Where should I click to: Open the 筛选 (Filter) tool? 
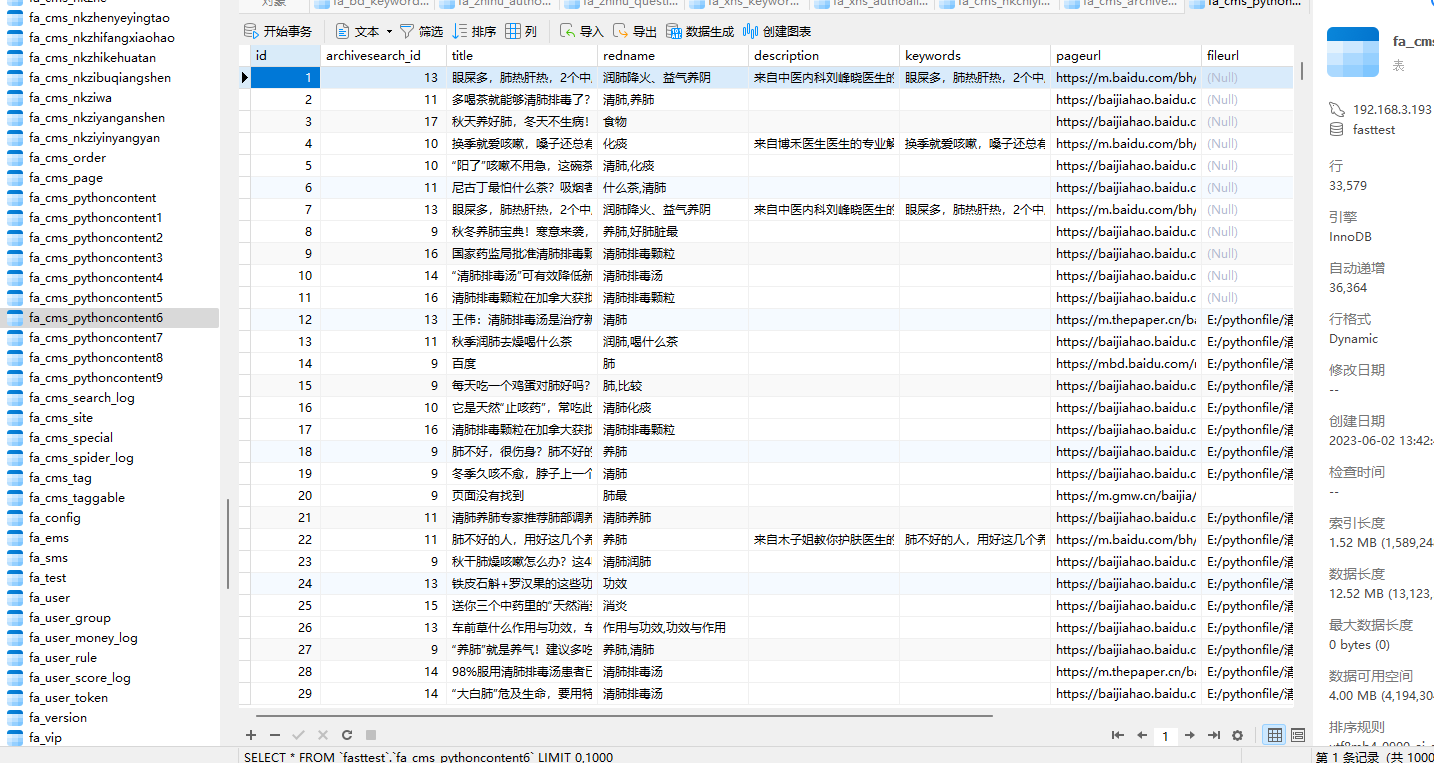click(421, 32)
